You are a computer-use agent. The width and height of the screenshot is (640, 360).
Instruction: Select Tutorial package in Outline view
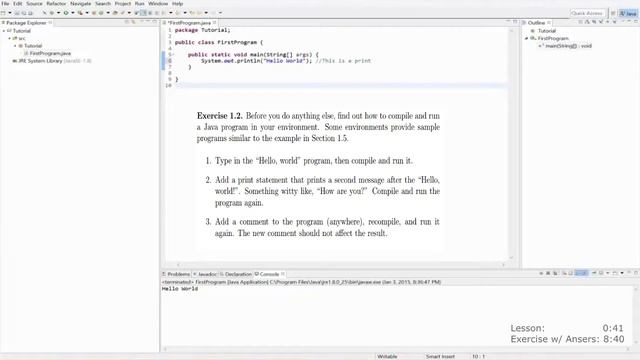[x=543, y=31]
